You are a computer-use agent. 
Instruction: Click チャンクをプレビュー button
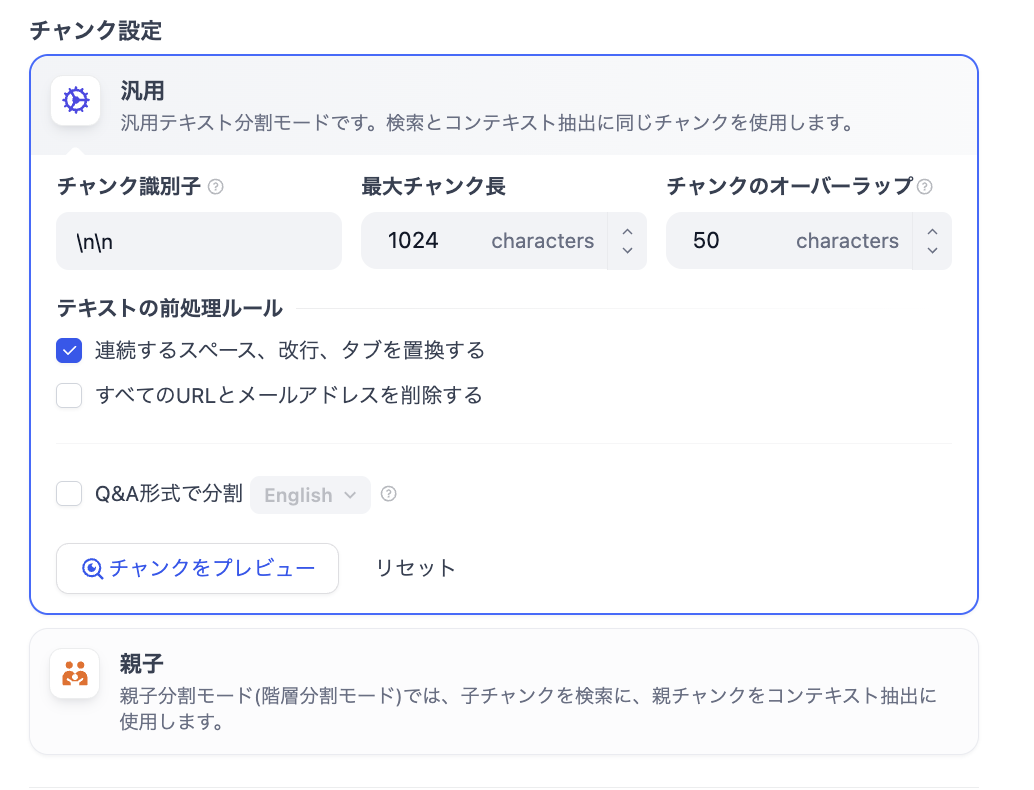197,569
